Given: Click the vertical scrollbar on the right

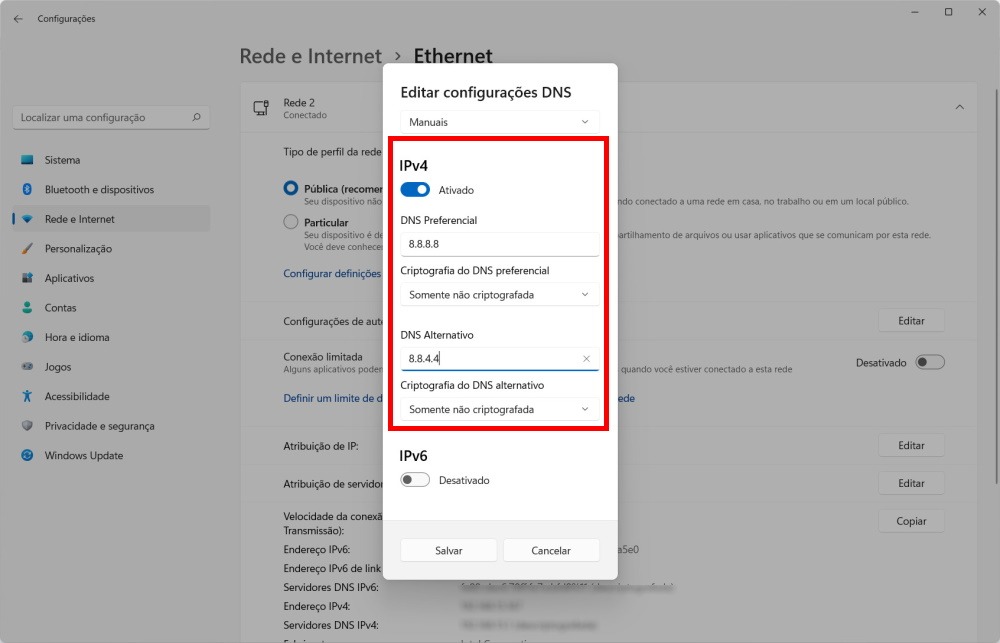Looking at the screenshot, I should [x=996, y=286].
